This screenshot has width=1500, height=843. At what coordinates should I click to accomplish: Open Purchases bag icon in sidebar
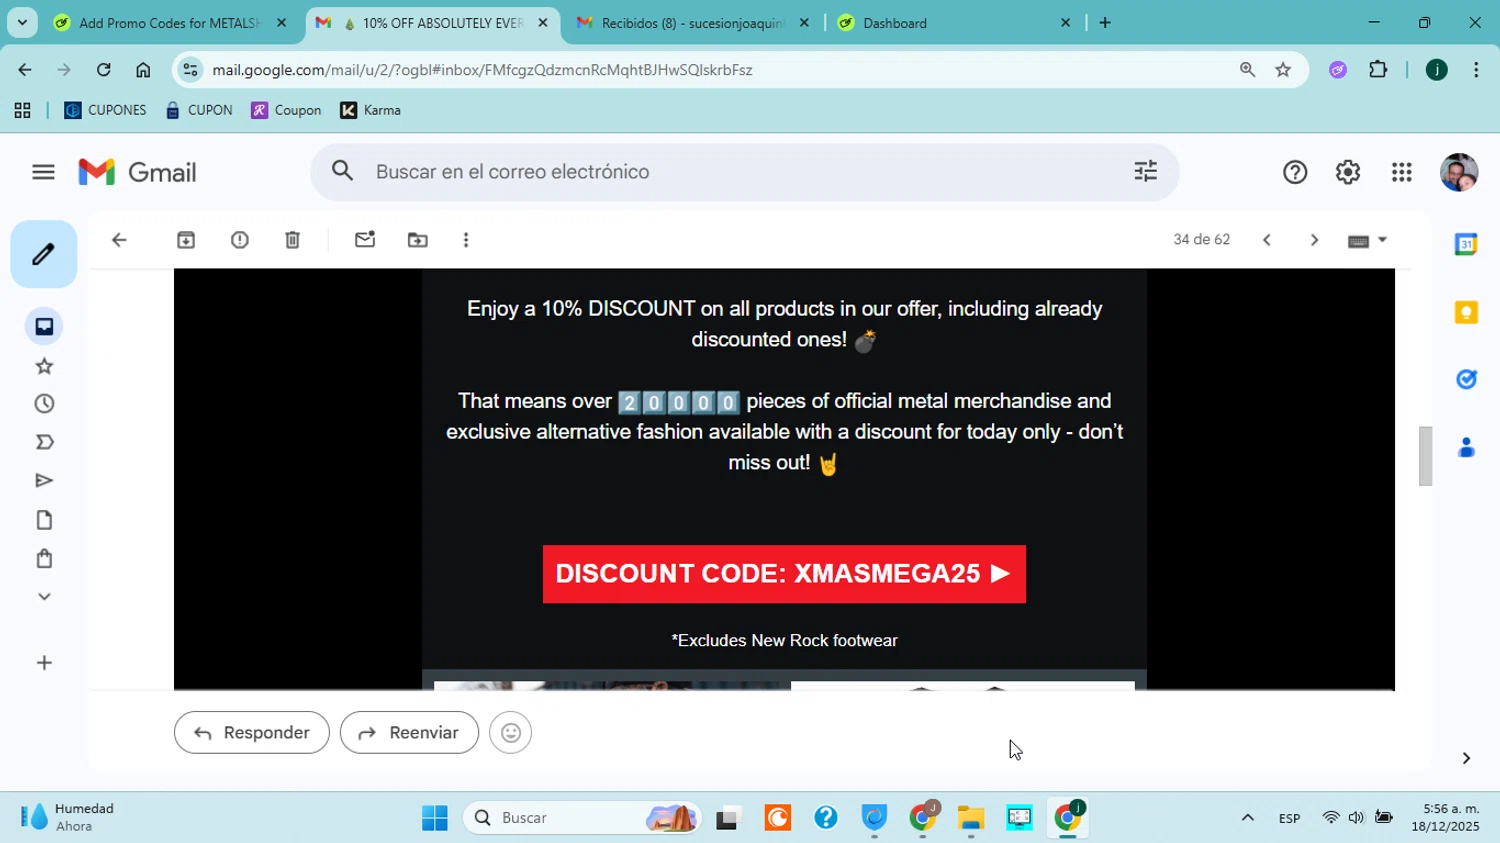[x=44, y=558]
